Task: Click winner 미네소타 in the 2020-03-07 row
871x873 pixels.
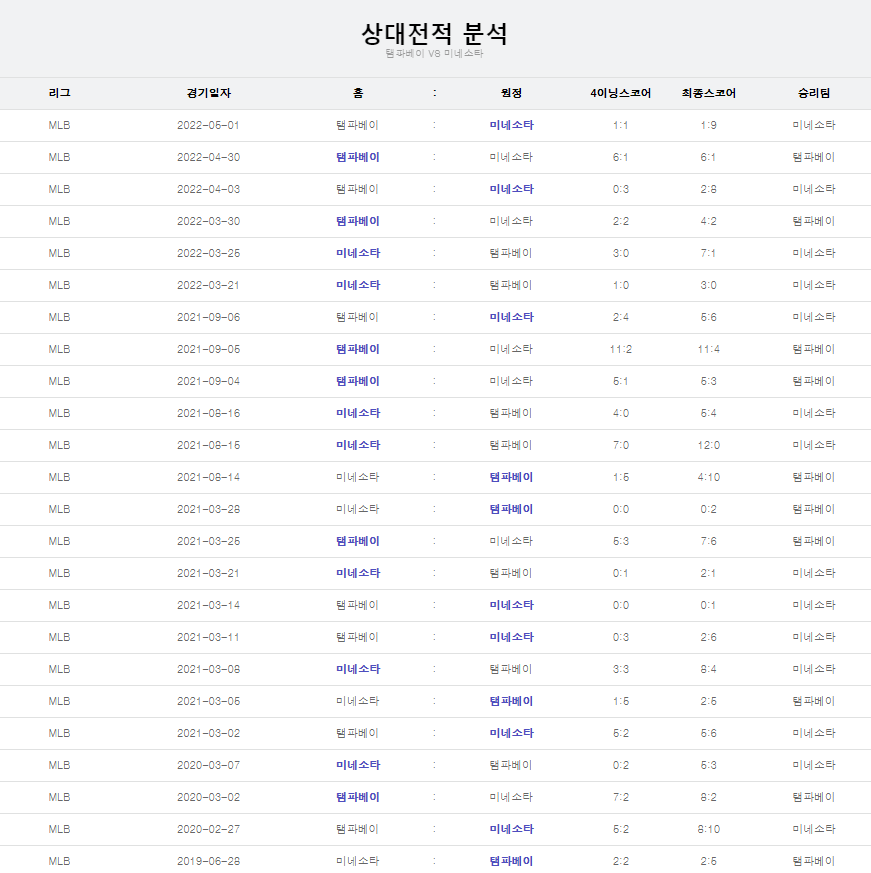Action: 814,766
